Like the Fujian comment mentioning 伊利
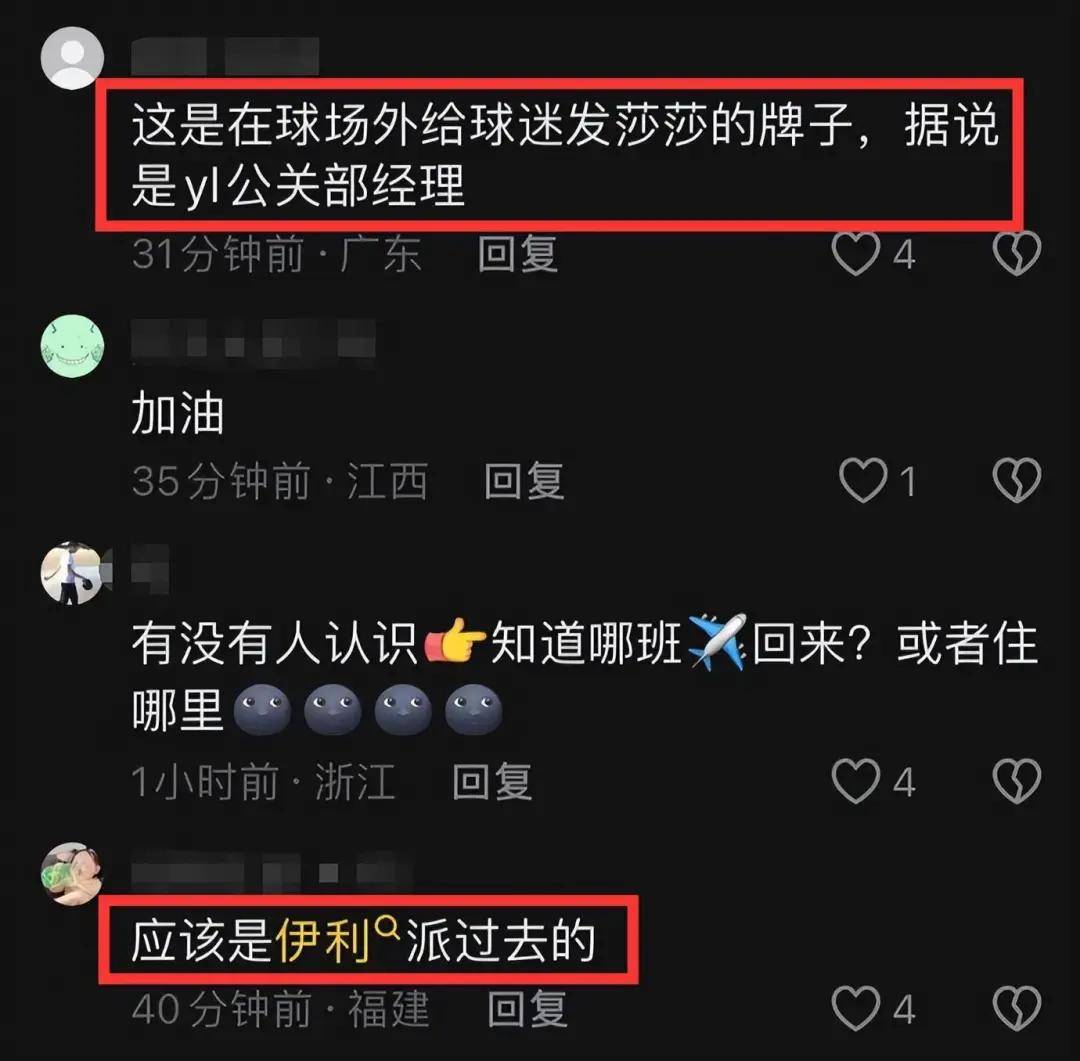The image size is (1080, 1061). 855,1009
